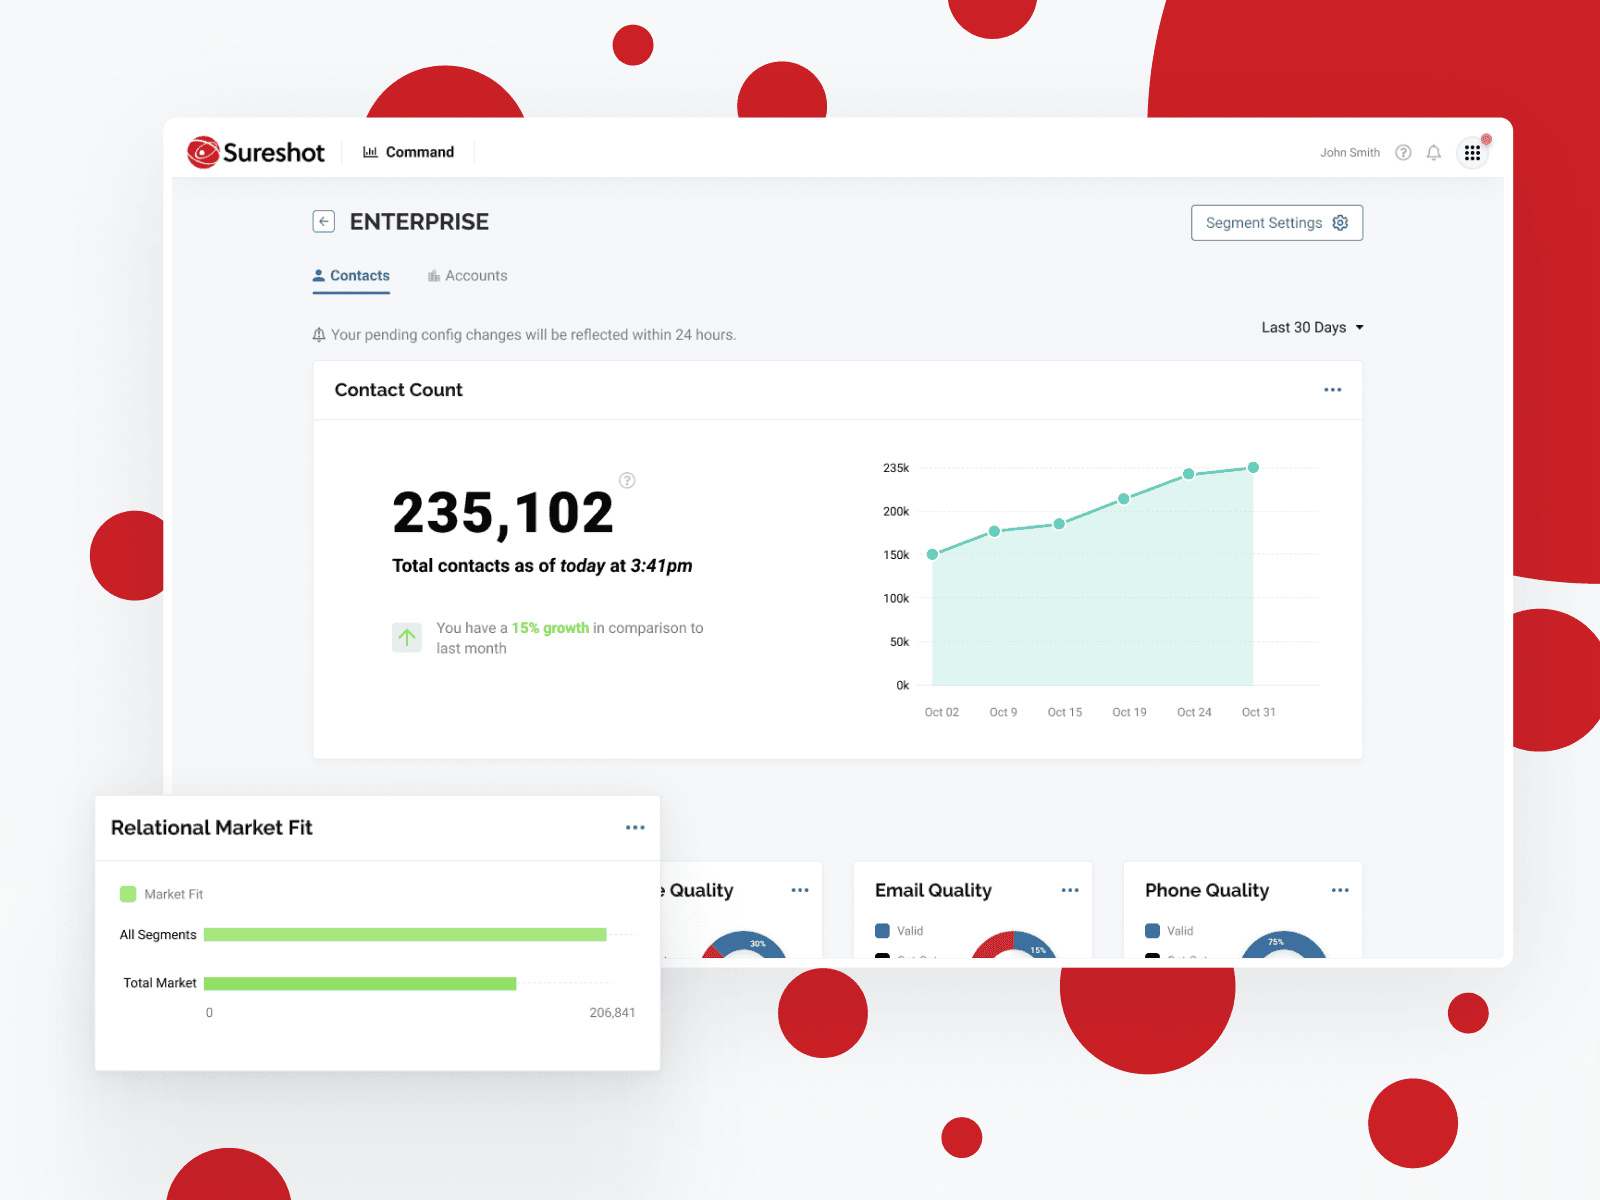Image resolution: width=1600 pixels, height=1200 pixels.
Task: Expand the Last 30 Days dropdown
Action: click(1312, 328)
